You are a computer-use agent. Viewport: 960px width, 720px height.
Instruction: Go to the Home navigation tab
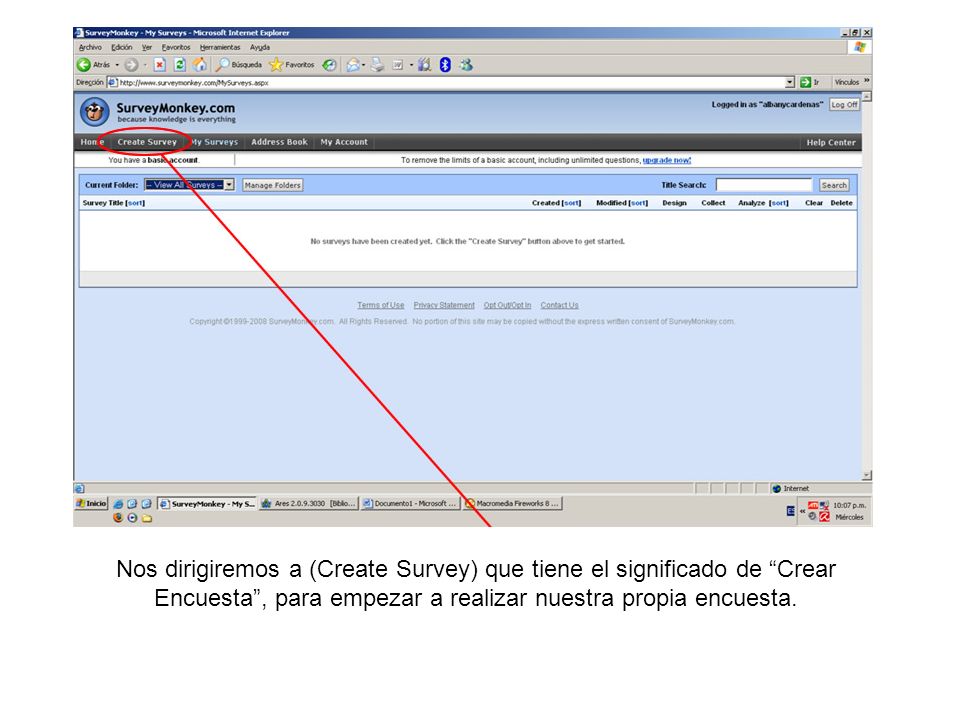tap(92, 142)
